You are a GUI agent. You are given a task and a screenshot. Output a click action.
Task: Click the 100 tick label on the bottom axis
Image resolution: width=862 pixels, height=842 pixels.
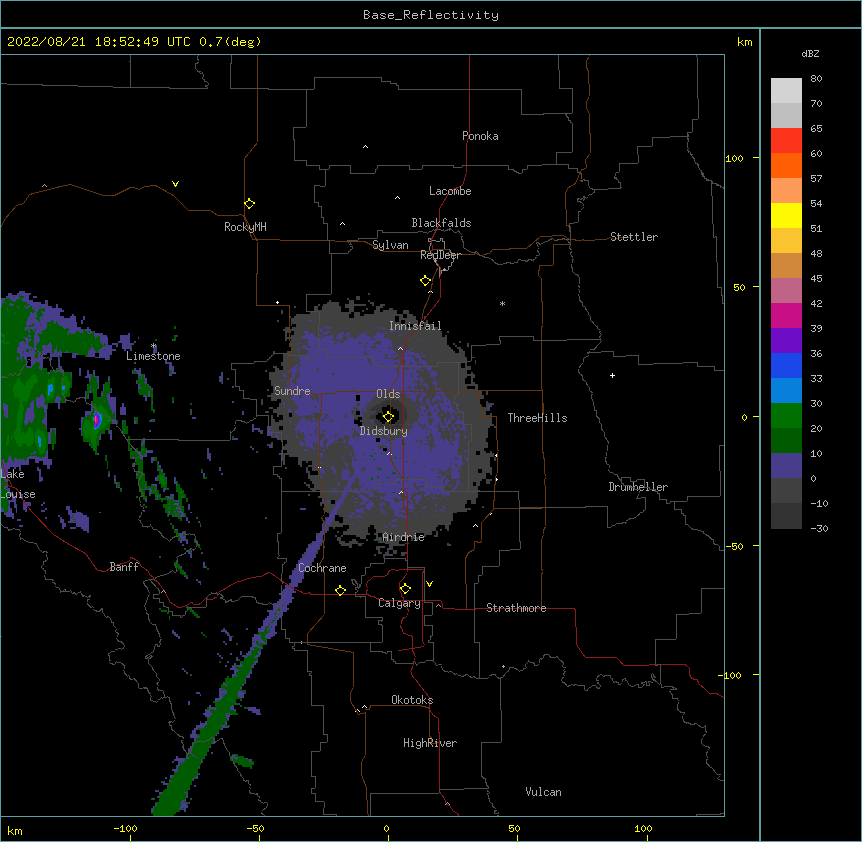(x=643, y=828)
